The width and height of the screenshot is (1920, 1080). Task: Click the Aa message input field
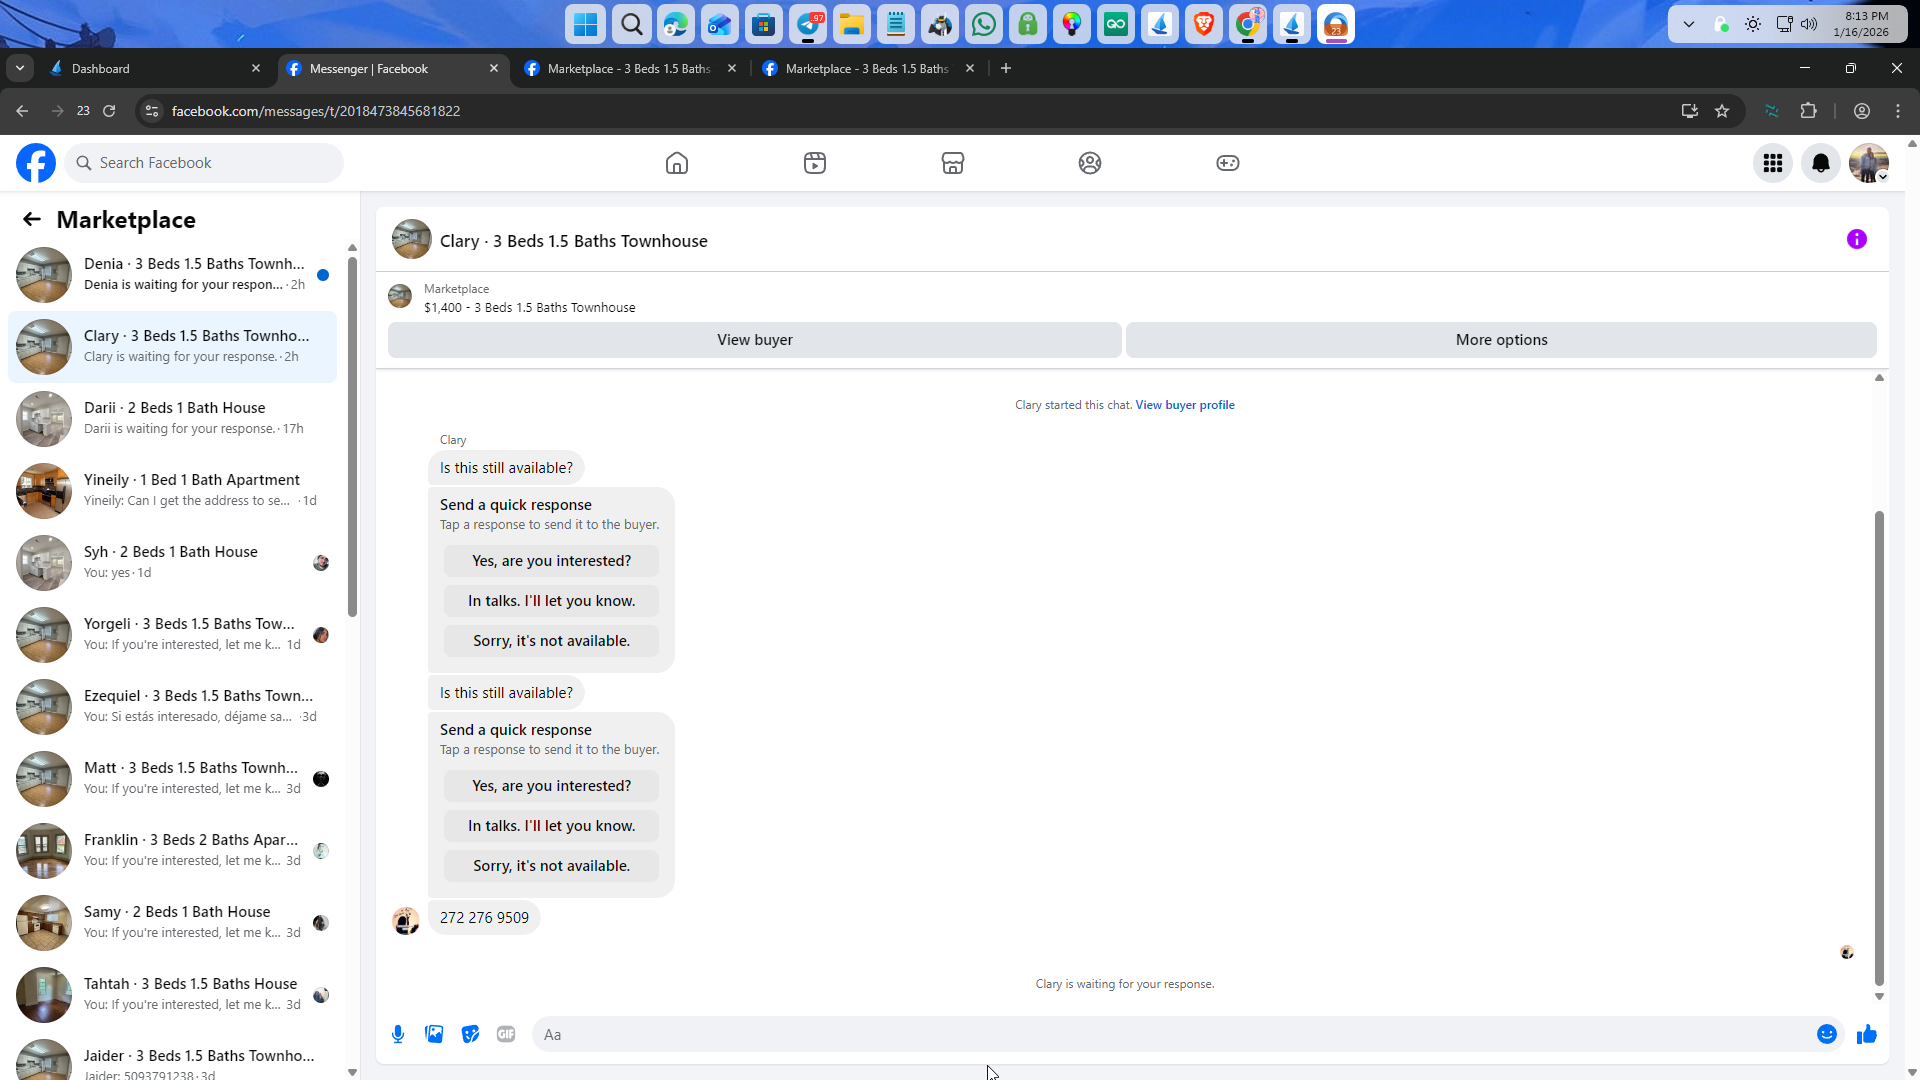[1170, 1034]
